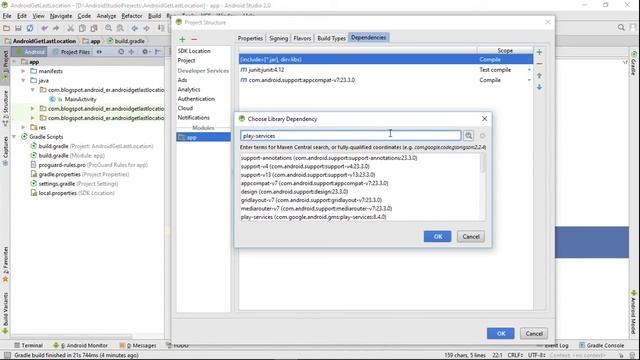Remove the module with the red minus icon
640x360 pixels.
pos(194,39)
